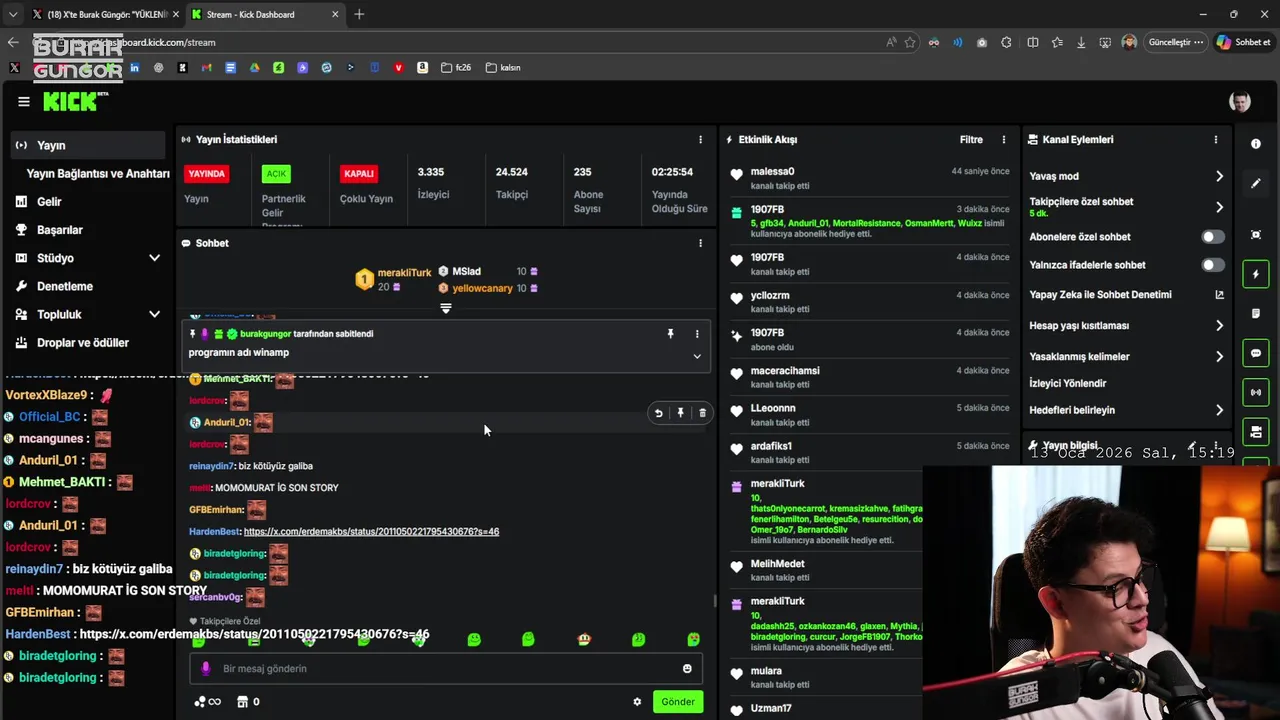The height and width of the screenshot is (720, 1280).
Task: Click browser back arrow
Action: (x=12, y=42)
